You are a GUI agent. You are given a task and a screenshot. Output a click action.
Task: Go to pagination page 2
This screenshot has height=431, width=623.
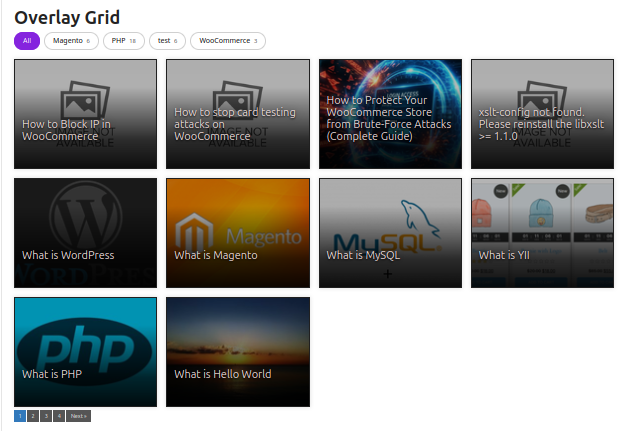pos(33,416)
